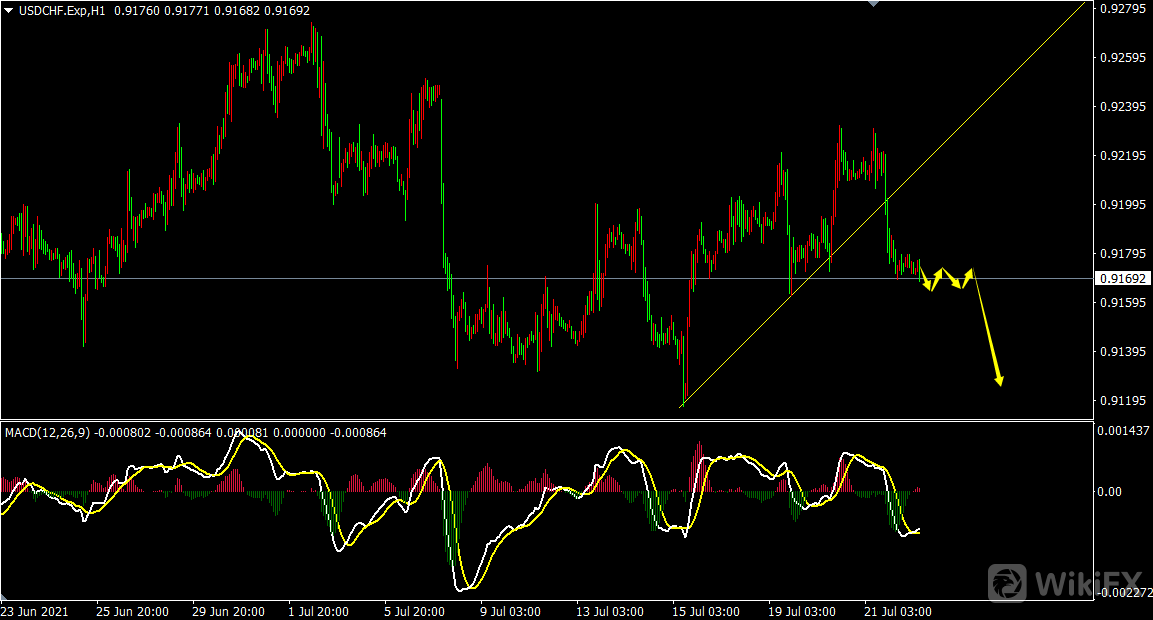Click the current price label 0.91692

(1123, 278)
